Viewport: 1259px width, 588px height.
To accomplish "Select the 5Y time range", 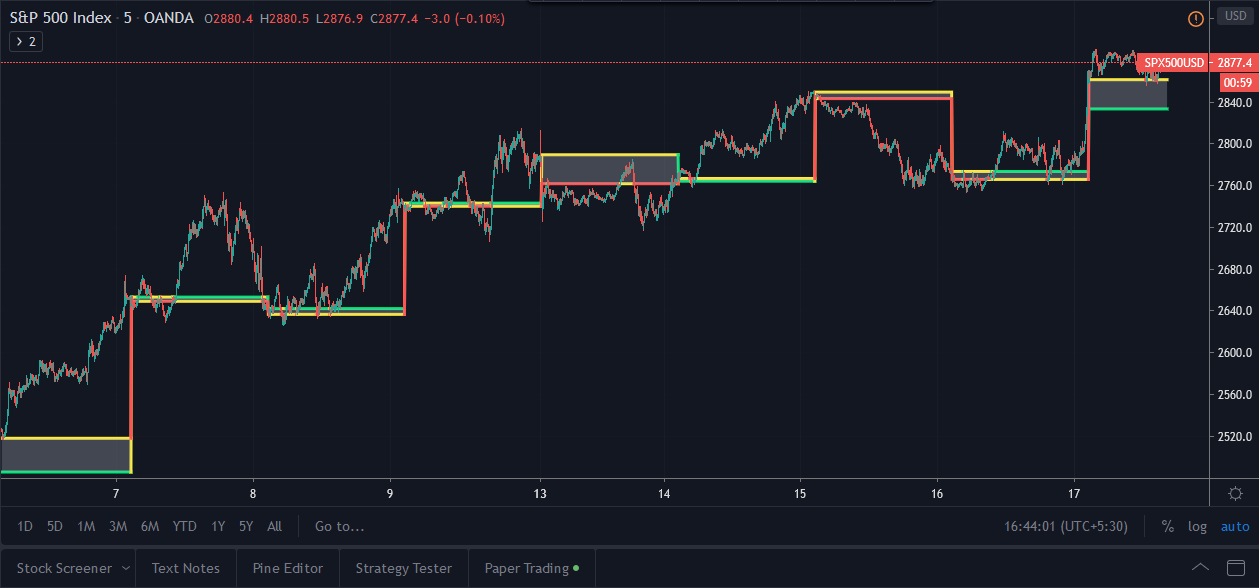I will tap(246, 526).
